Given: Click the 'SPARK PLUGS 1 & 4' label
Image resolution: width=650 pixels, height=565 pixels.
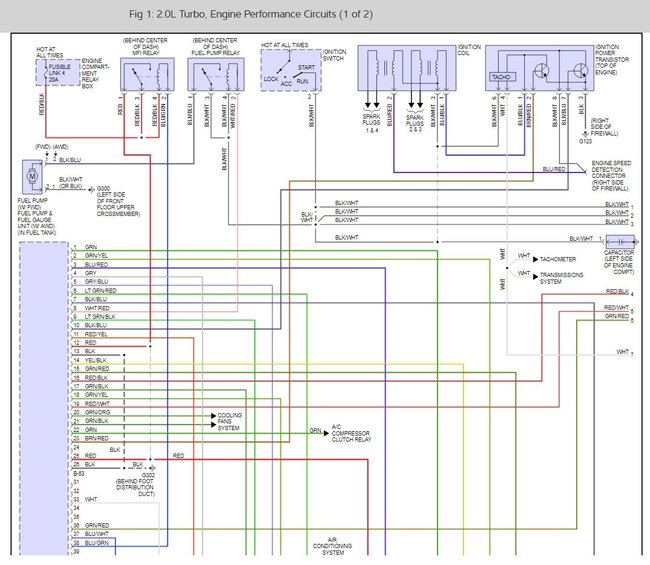Looking at the screenshot, I should [371, 124].
